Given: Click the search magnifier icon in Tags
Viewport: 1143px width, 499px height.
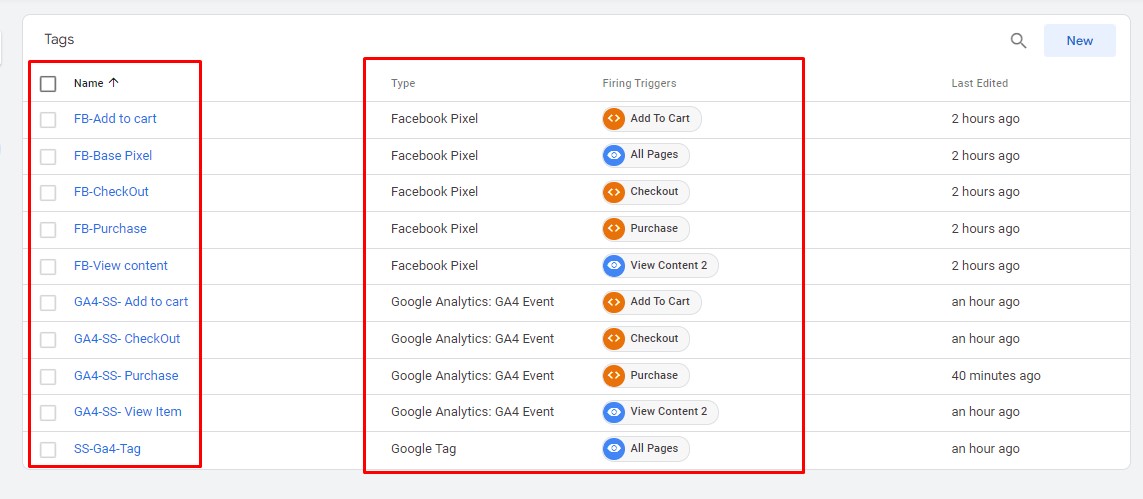Looking at the screenshot, I should (x=1018, y=41).
